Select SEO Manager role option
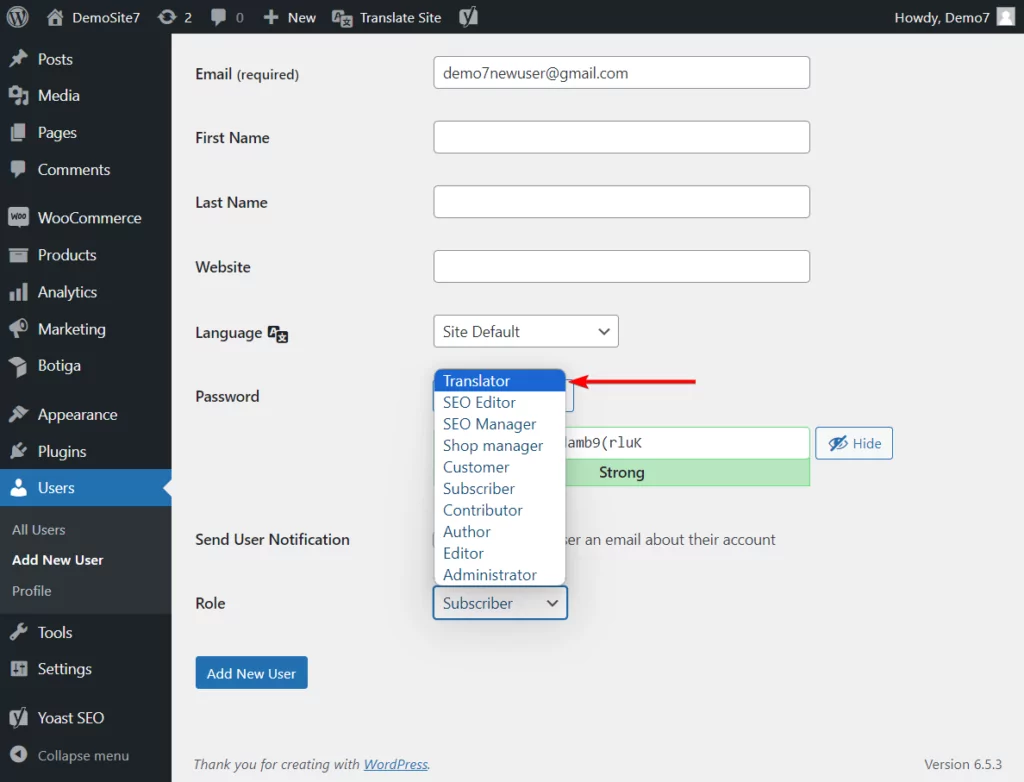The image size is (1024, 782). (500, 424)
